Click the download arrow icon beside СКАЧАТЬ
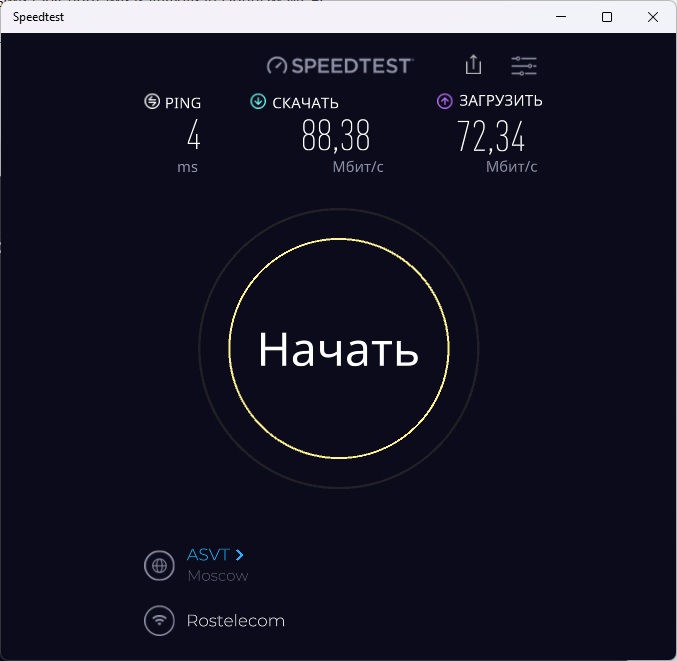The height and width of the screenshot is (661, 677). click(258, 101)
